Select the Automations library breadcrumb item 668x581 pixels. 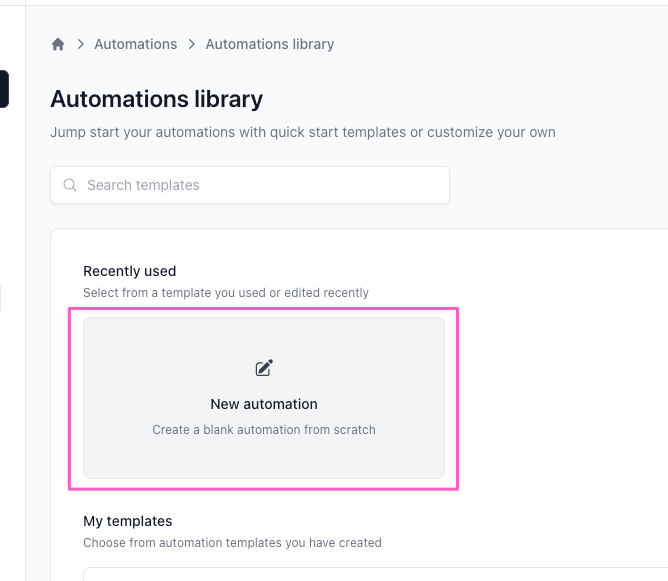(269, 44)
